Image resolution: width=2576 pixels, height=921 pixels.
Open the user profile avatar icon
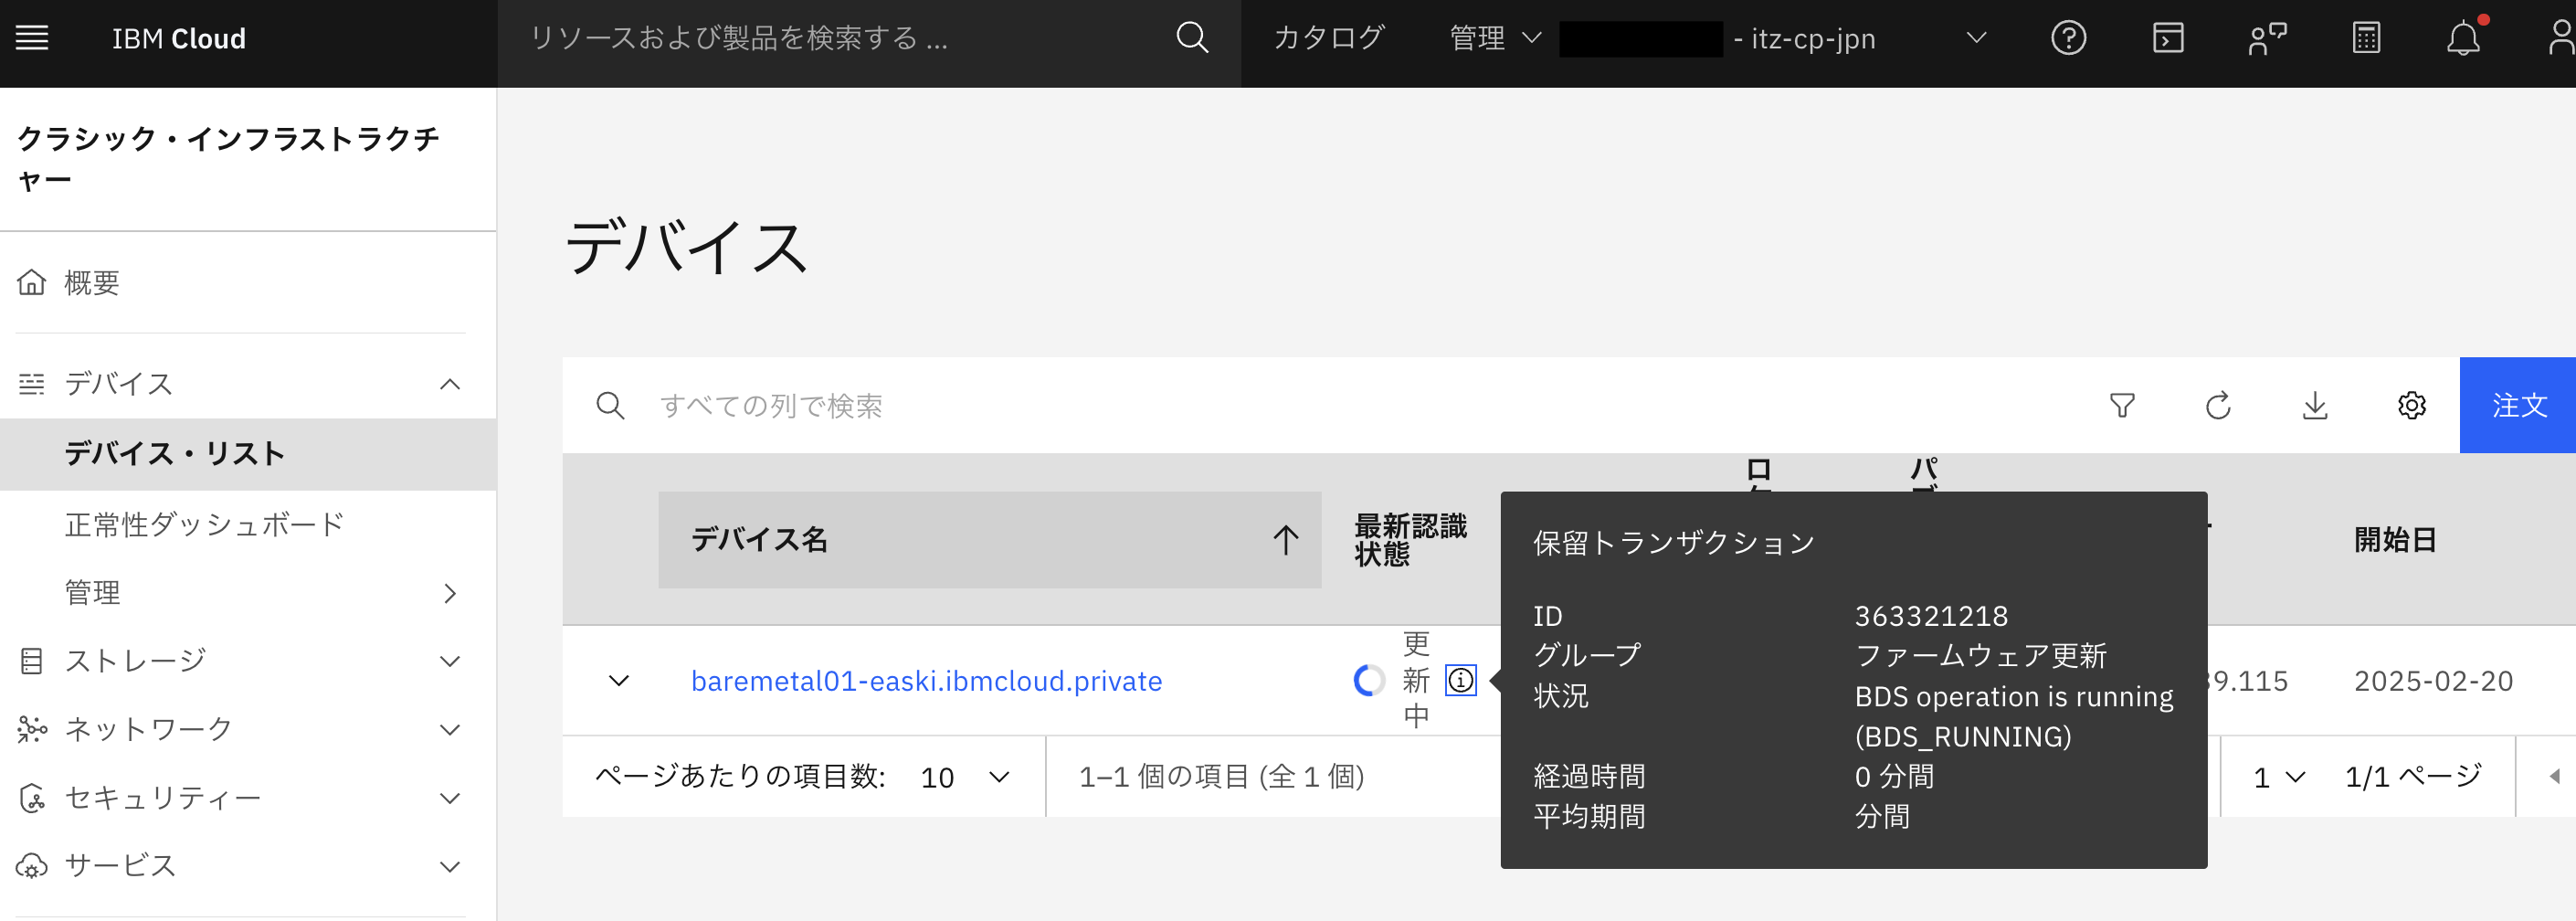tap(2561, 38)
